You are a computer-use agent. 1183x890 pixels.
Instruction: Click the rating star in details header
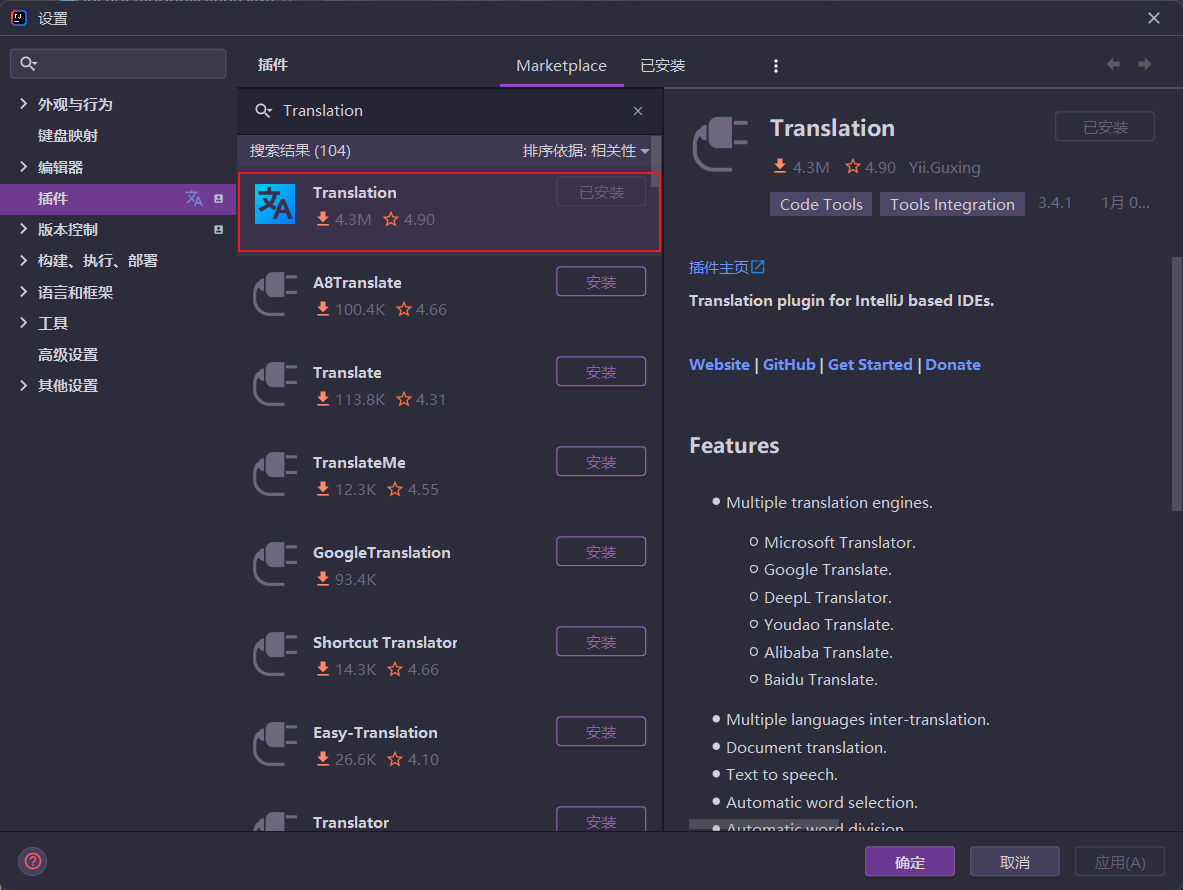853,167
